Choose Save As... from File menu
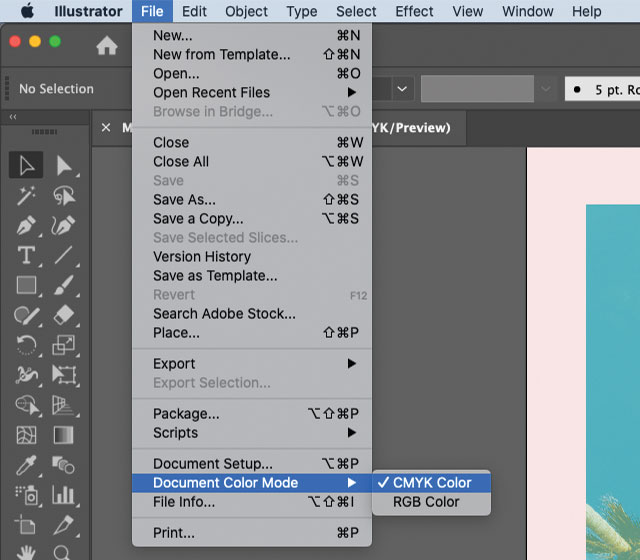The width and height of the screenshot is (640, 560). coord(184,200)
